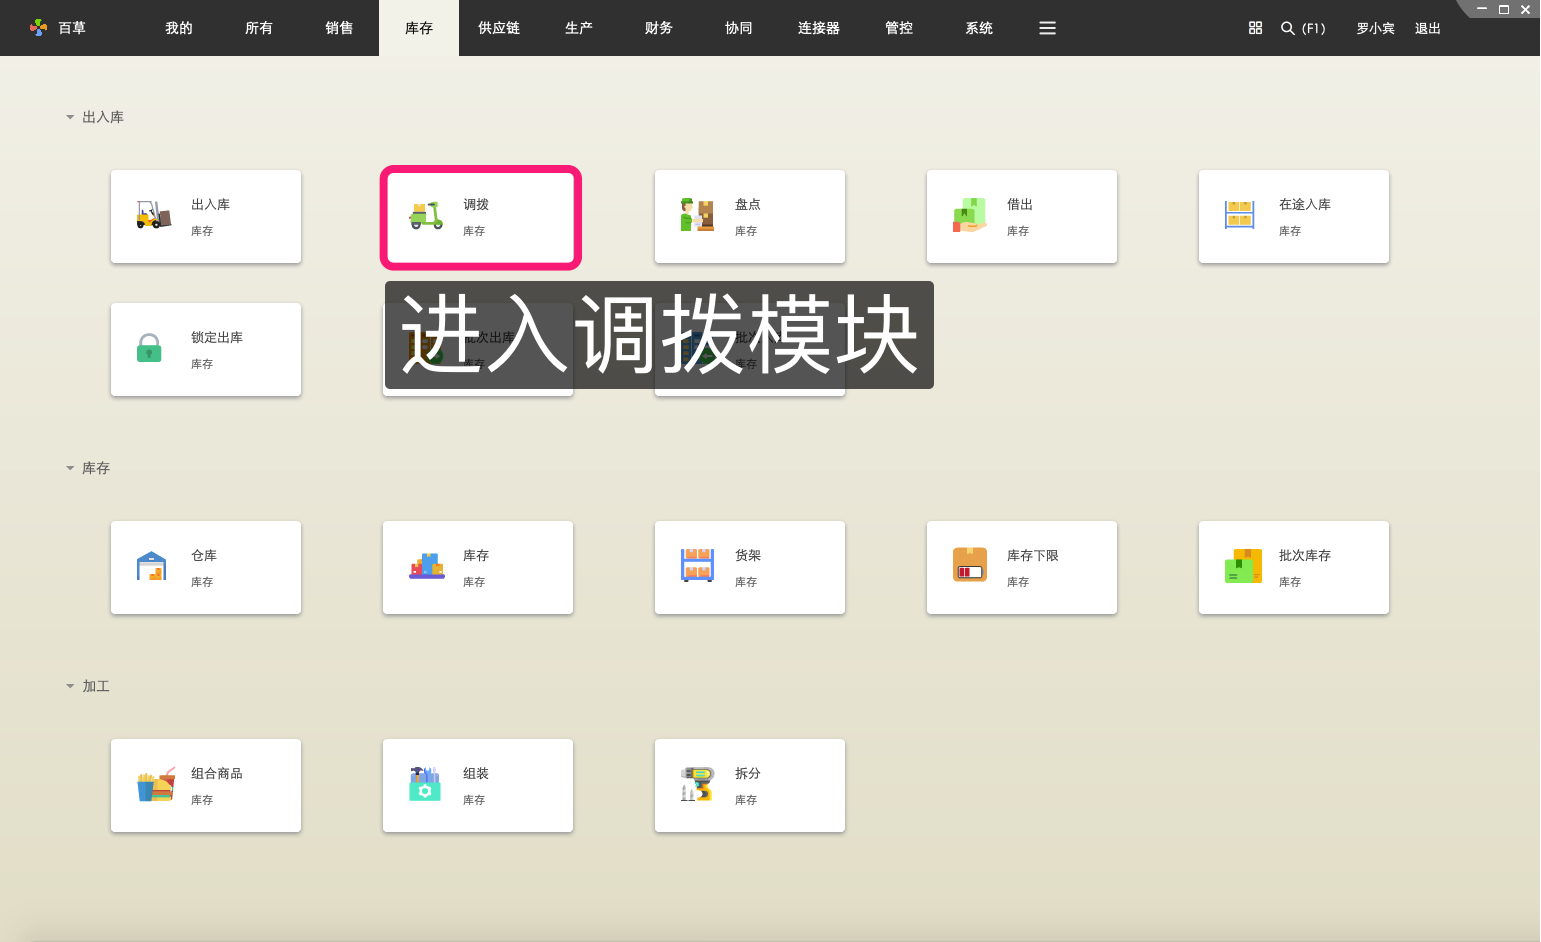Open the 组装 toolbox icon card
Screen dimensions: 1541x942
coord(478,786)
